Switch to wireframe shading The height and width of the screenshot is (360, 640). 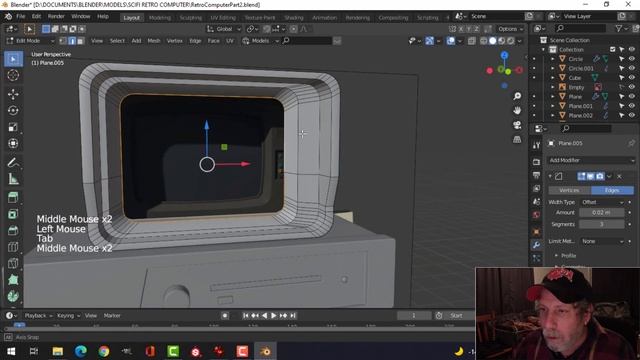click(484, 41)
